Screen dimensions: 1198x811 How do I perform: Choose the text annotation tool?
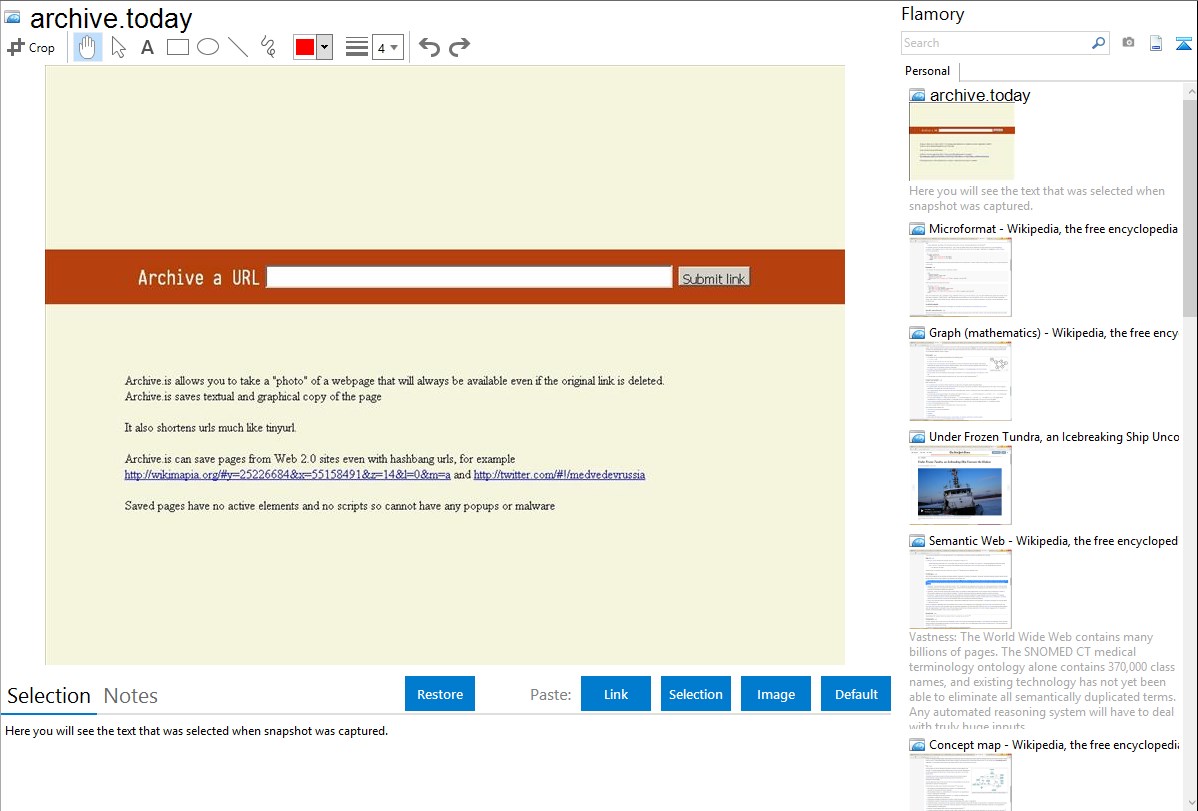[x=147, y=47]
